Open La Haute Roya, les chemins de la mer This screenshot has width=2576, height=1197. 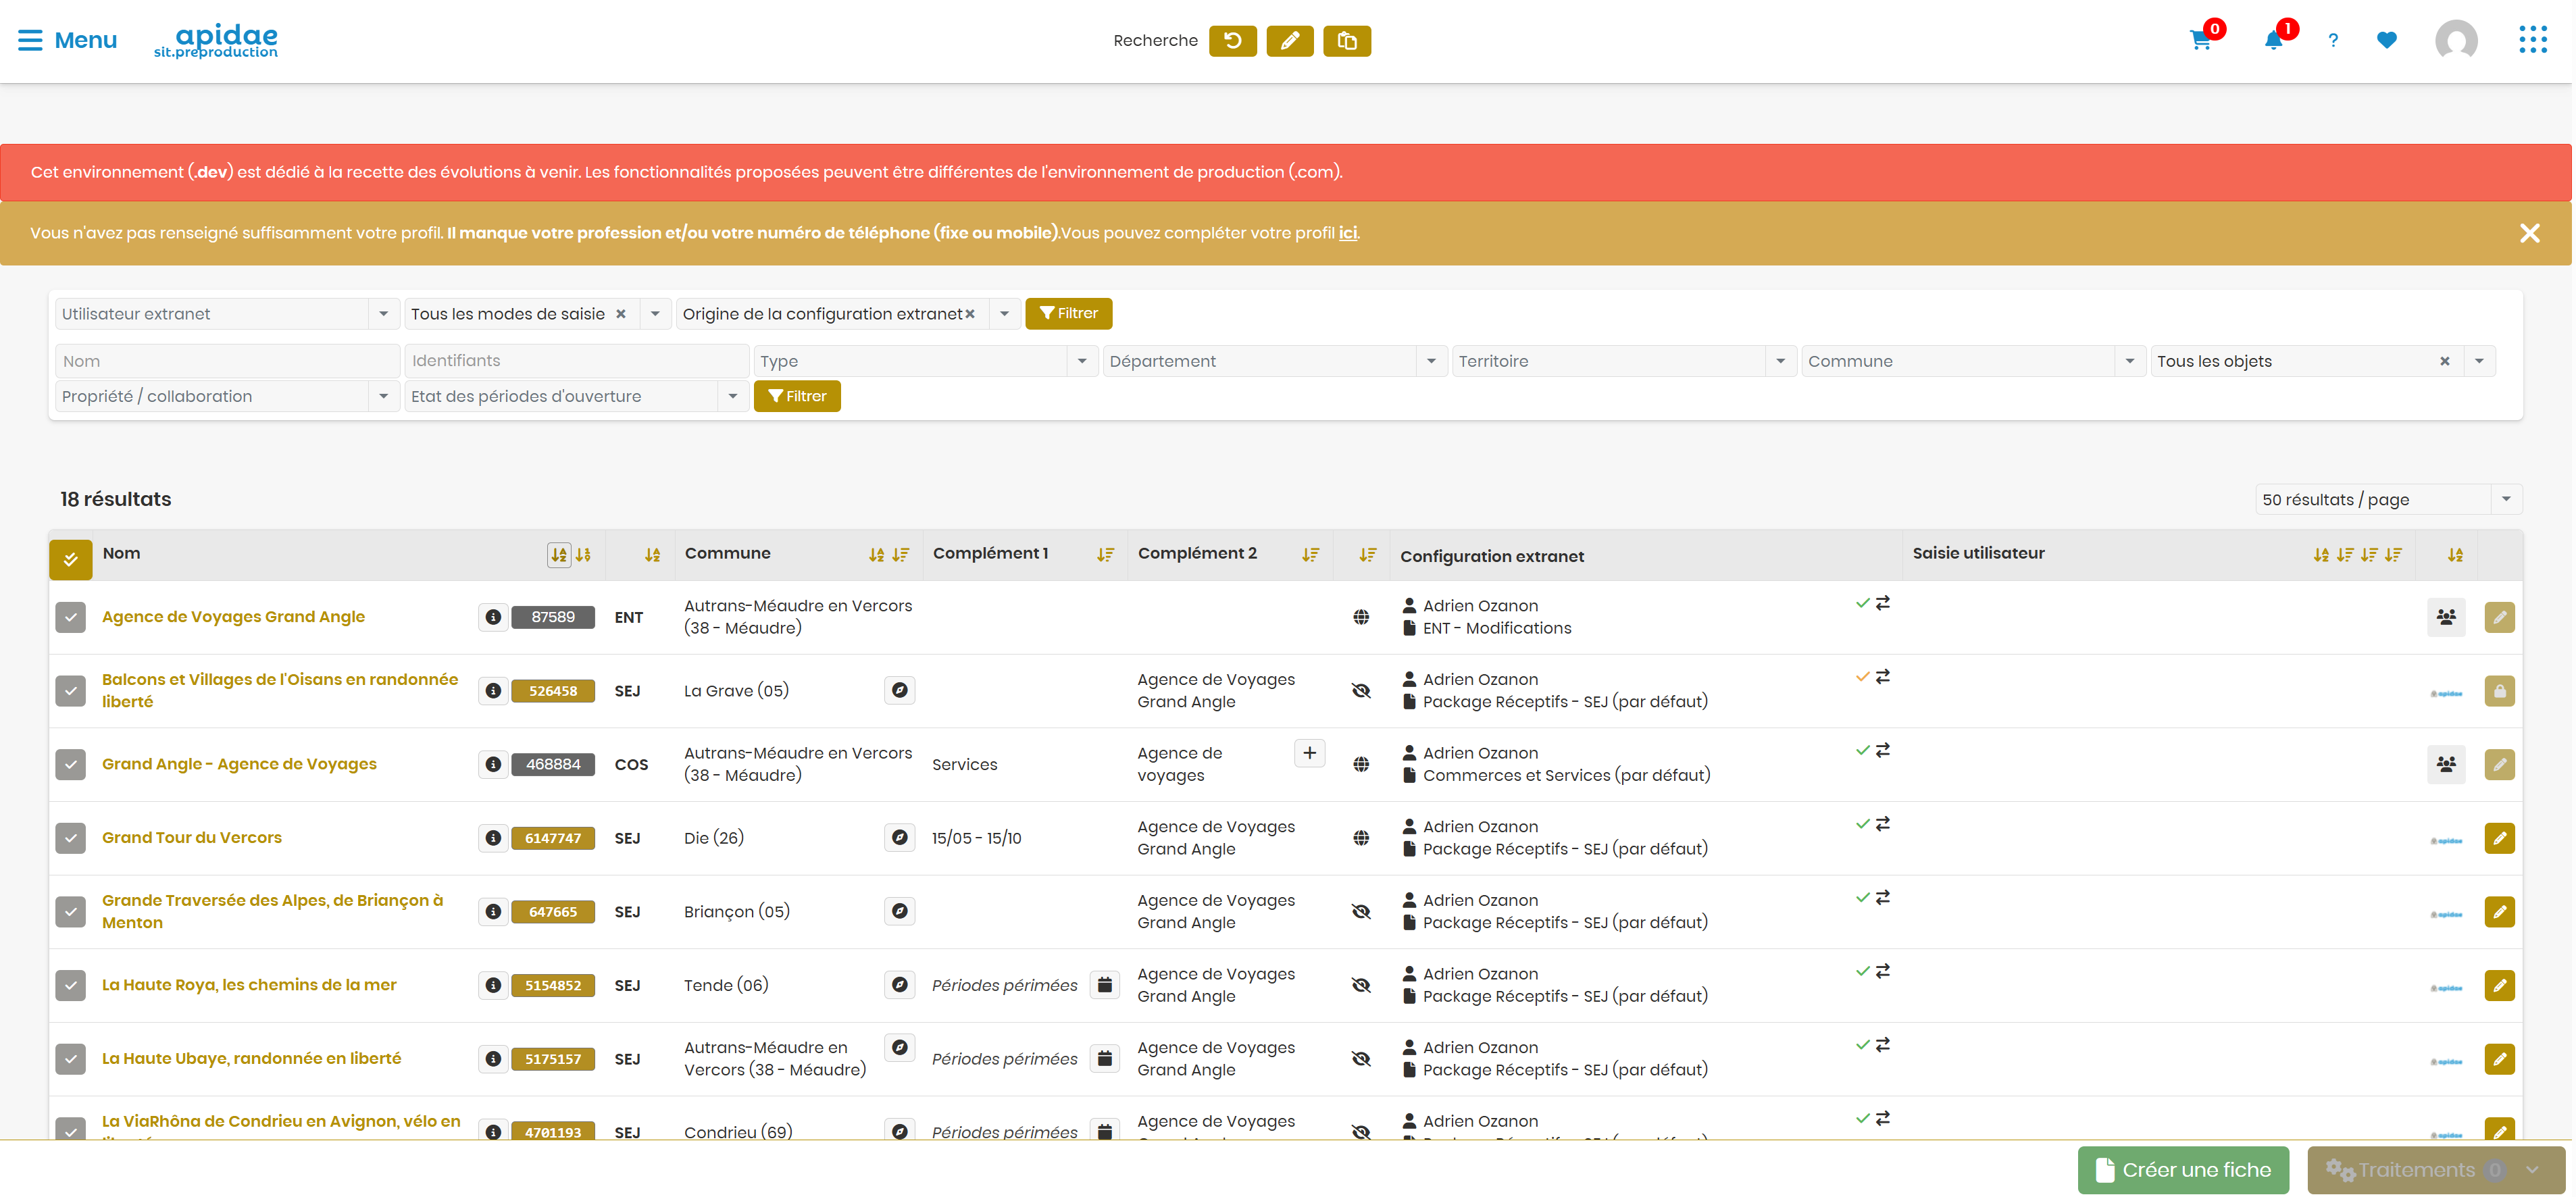[249, 985]
